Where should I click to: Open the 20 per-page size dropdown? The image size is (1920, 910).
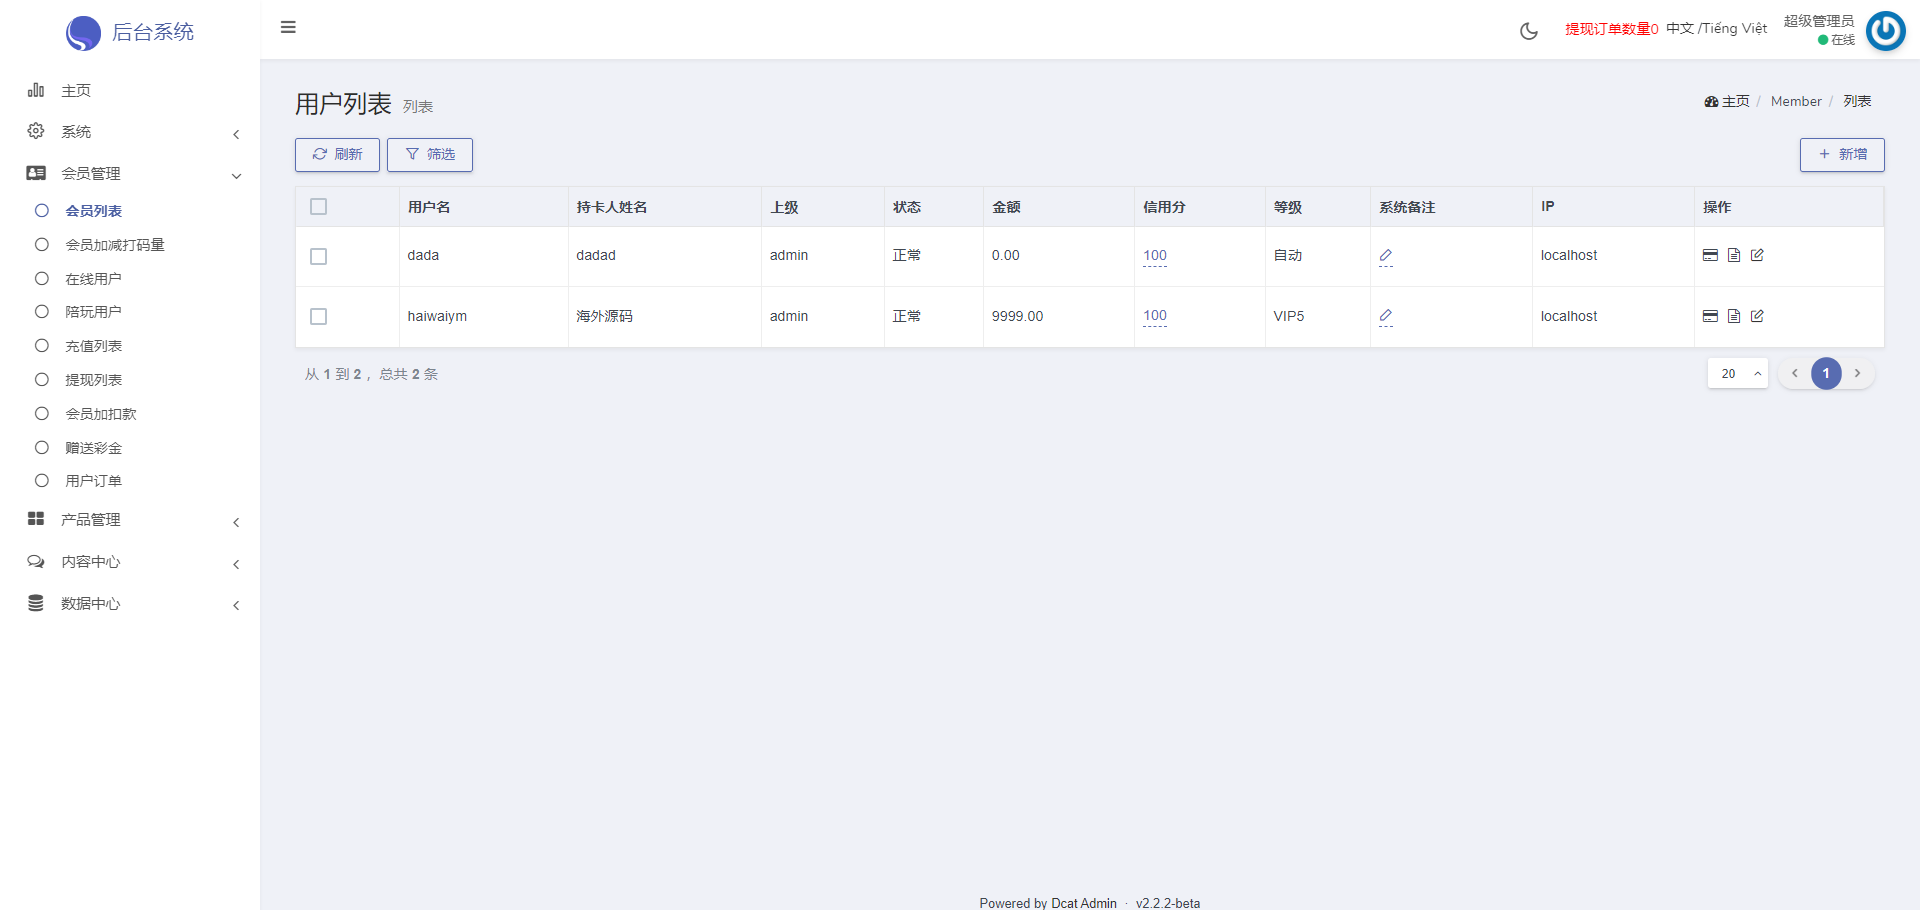click(1737, 374)
